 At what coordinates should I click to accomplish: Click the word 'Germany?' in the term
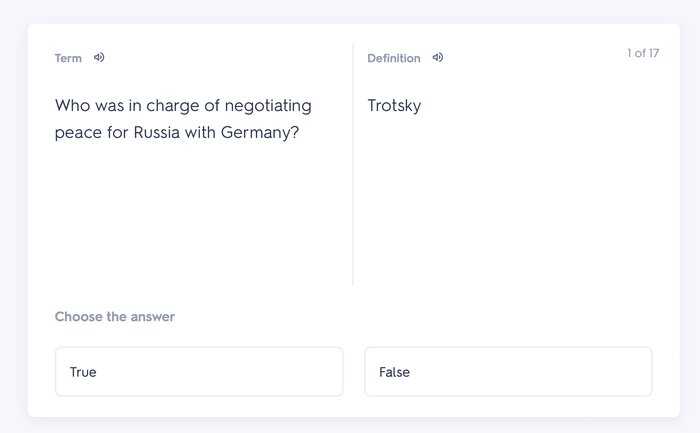pos(260,133)
